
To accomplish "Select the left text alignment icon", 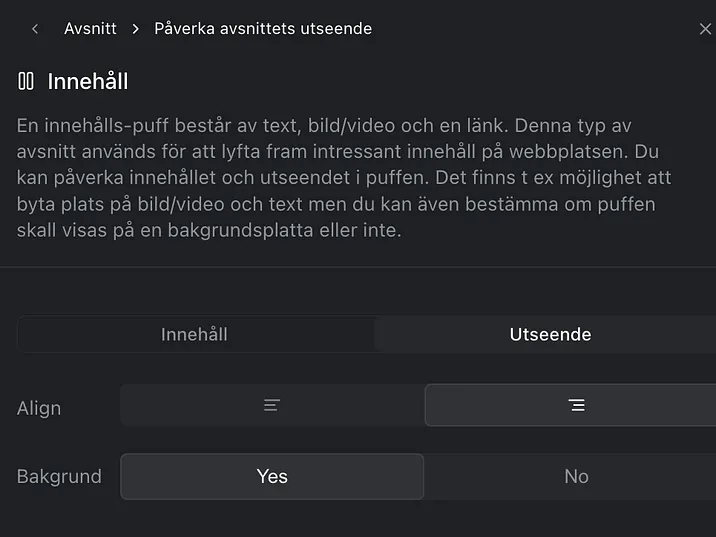I will tap(272, 405).
